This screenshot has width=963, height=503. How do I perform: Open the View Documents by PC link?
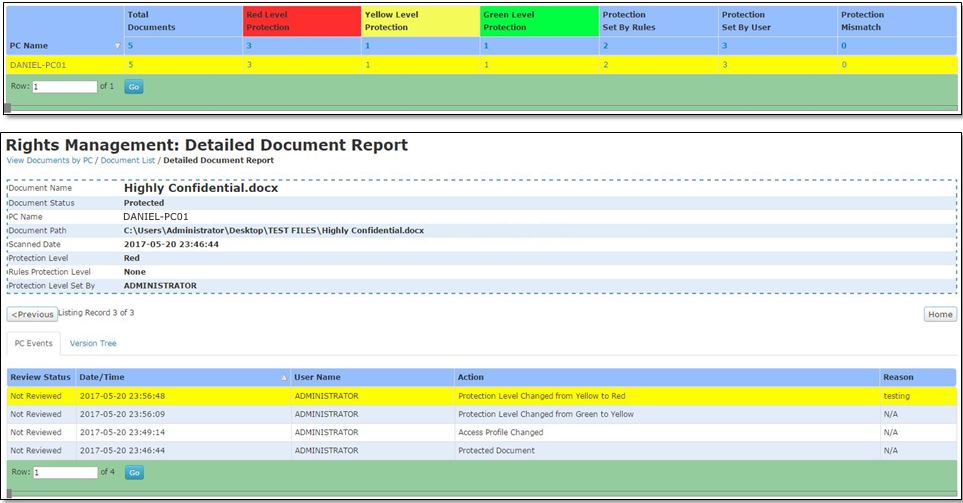point(50,160)
